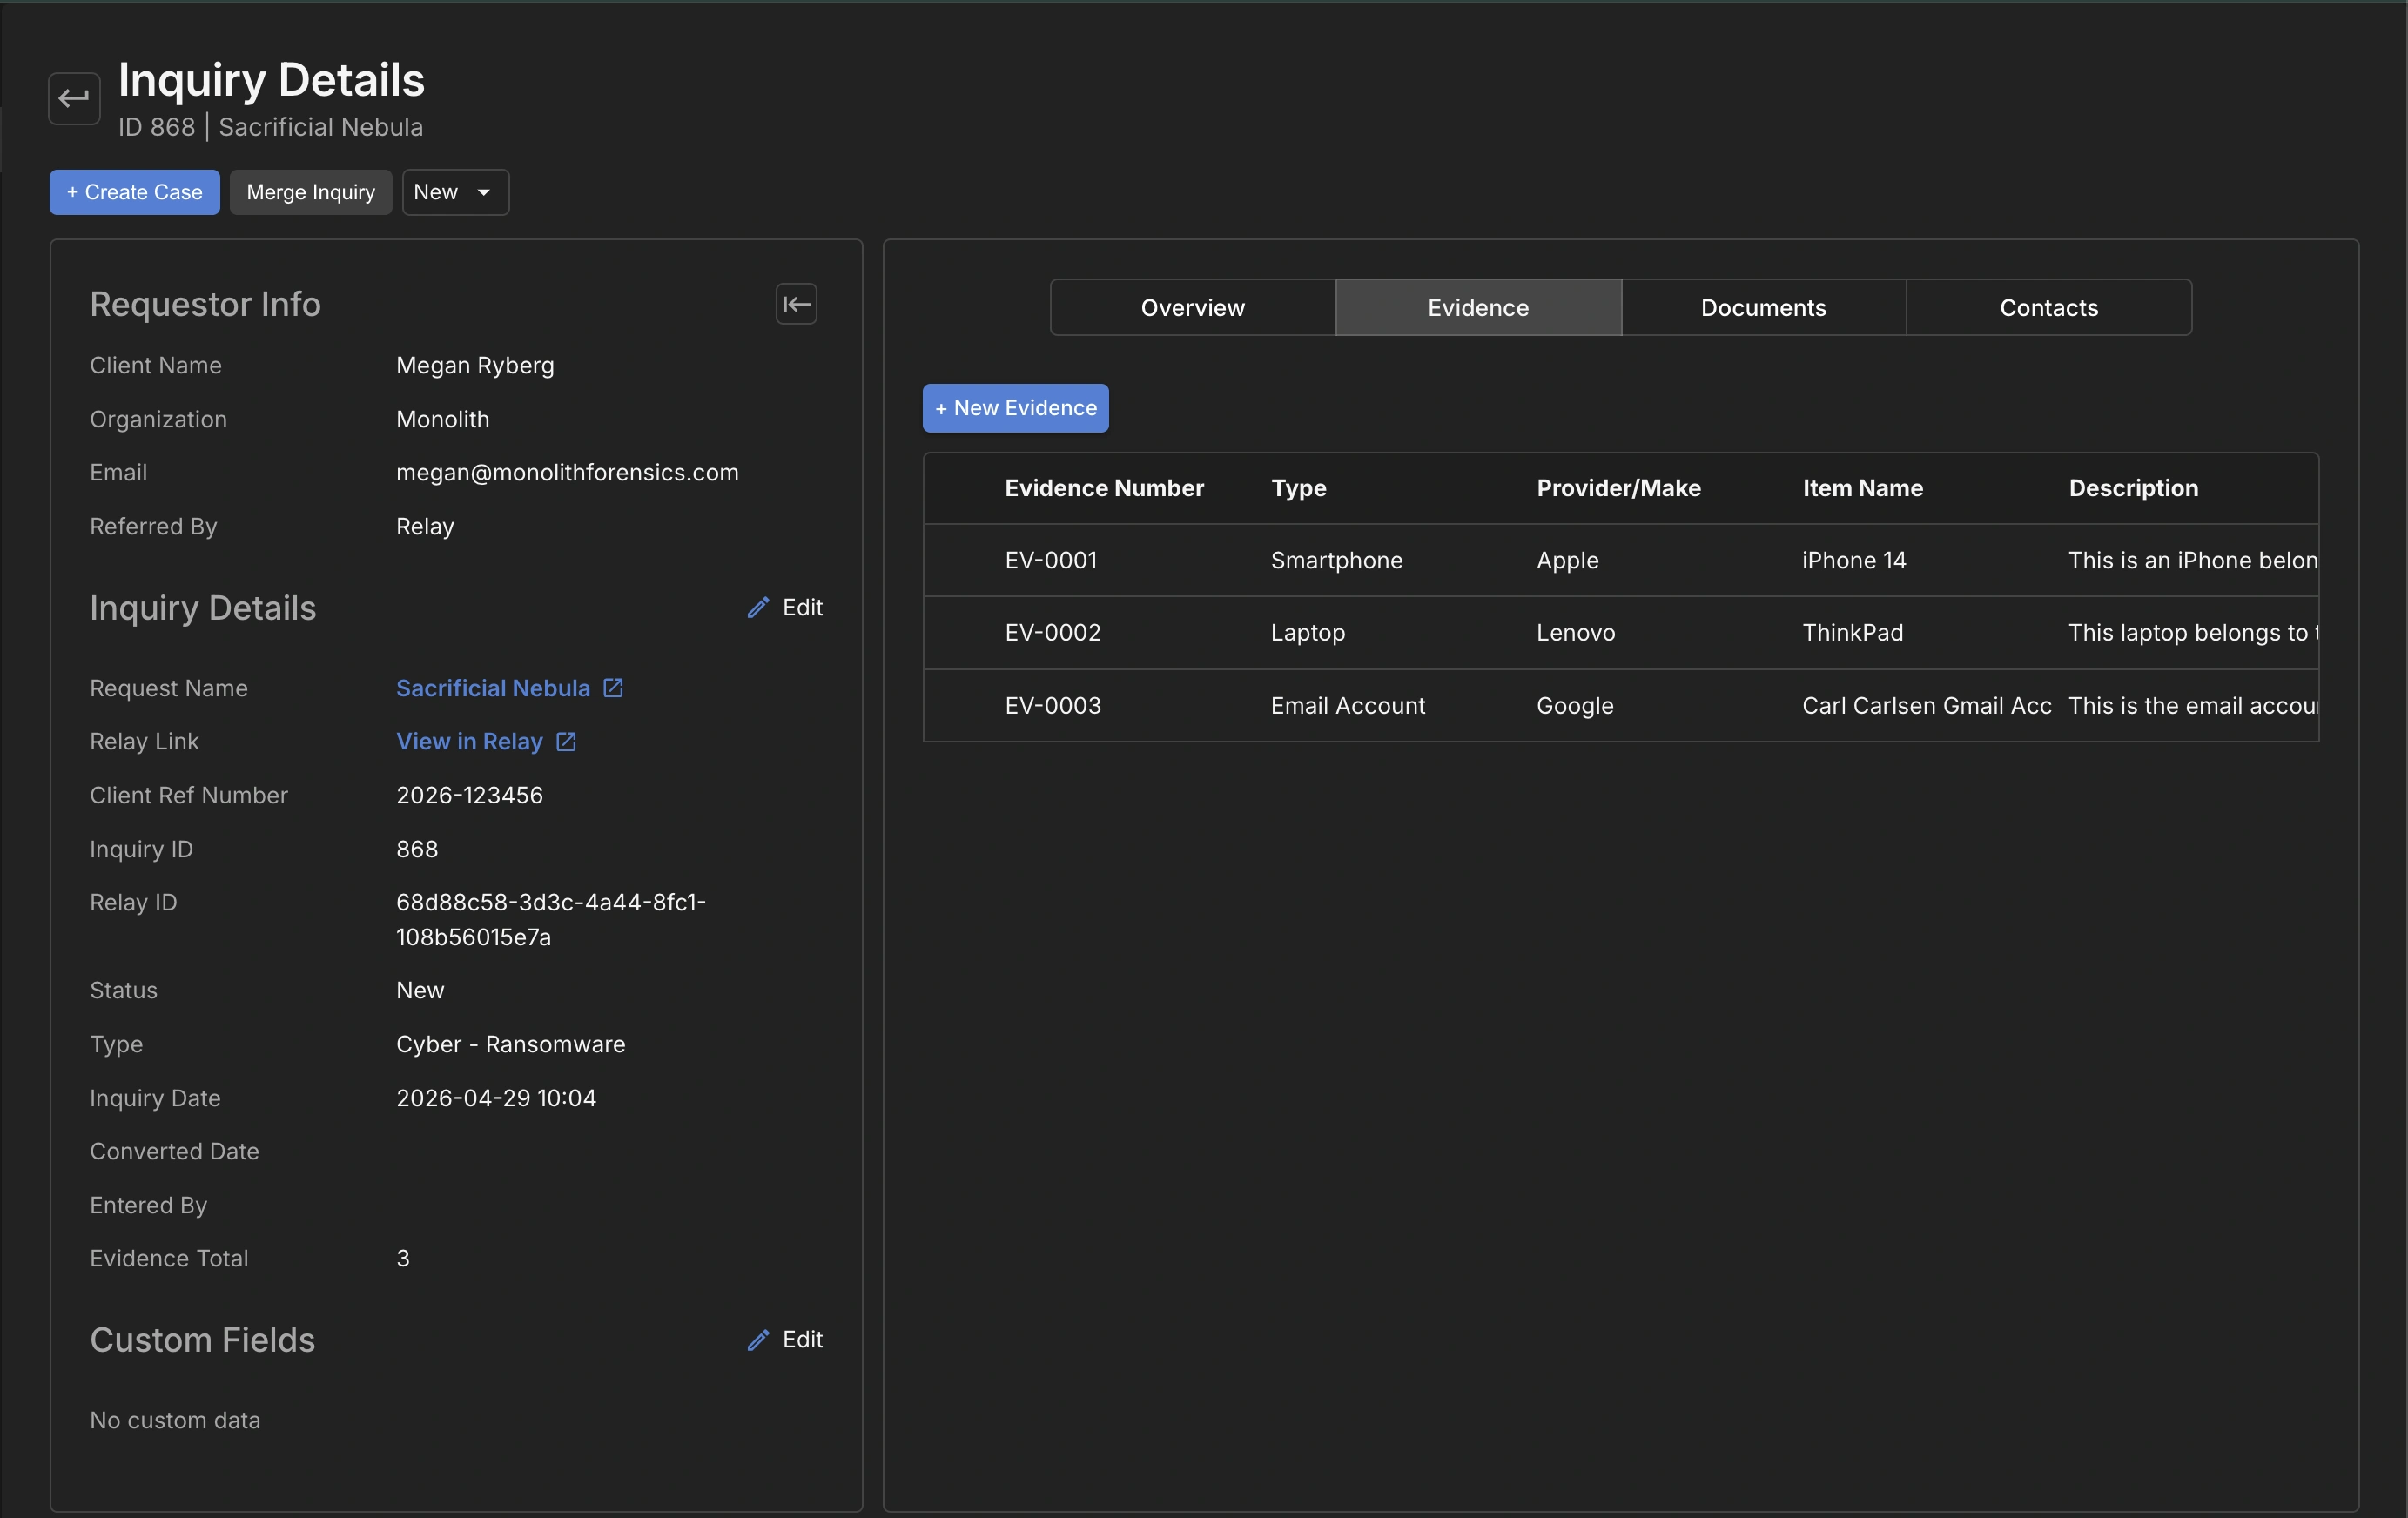Click Carl Carlsen Gmail Acc item name
Screen dimensions: 2408x1518
point(1926,705)
